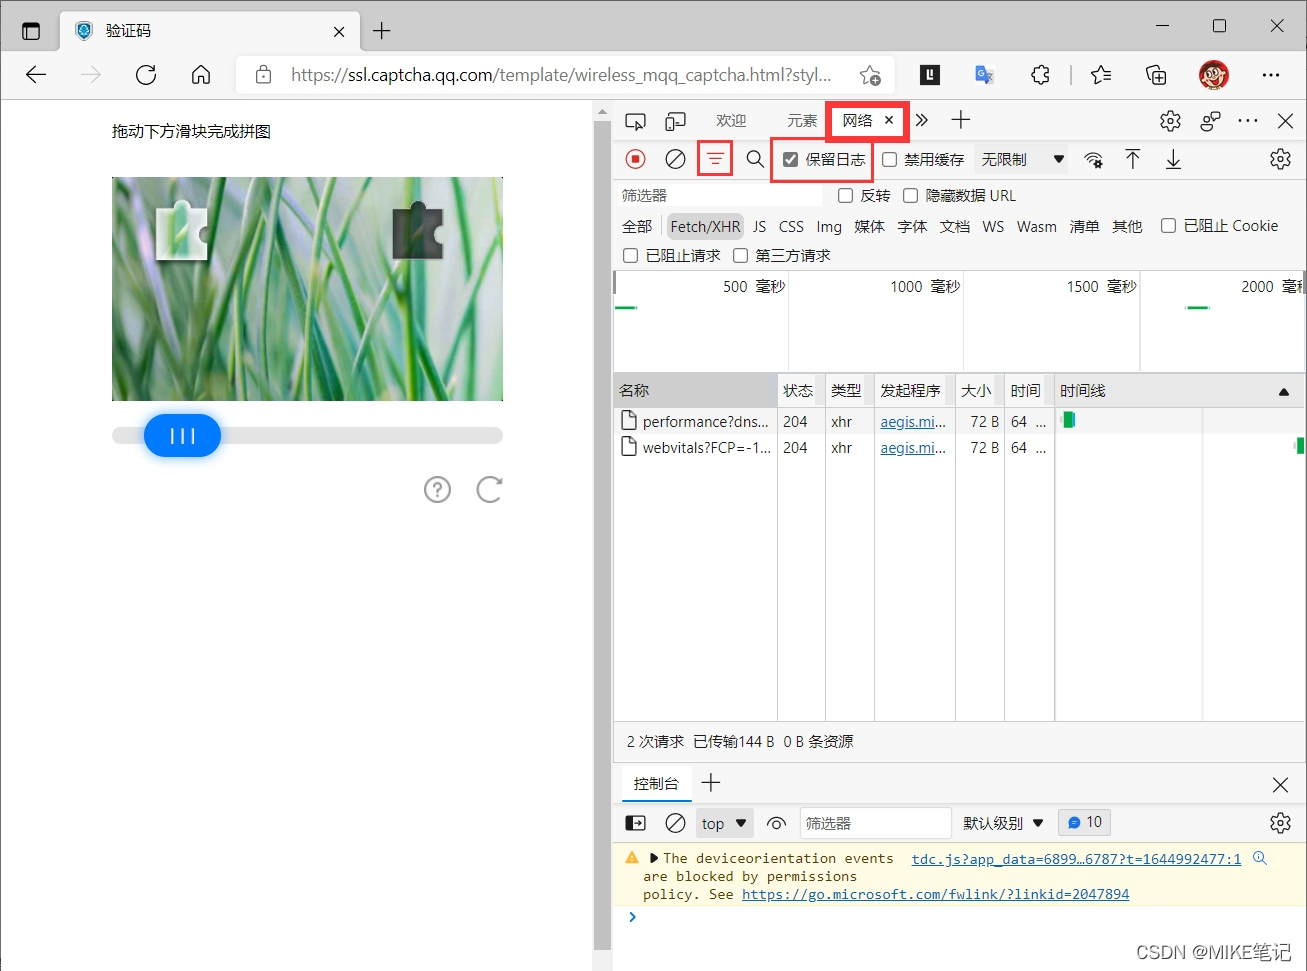This screenshot has width=1307, height=971.
Task: Check the 第三方请求 checkbox
Action: point(741,256)
